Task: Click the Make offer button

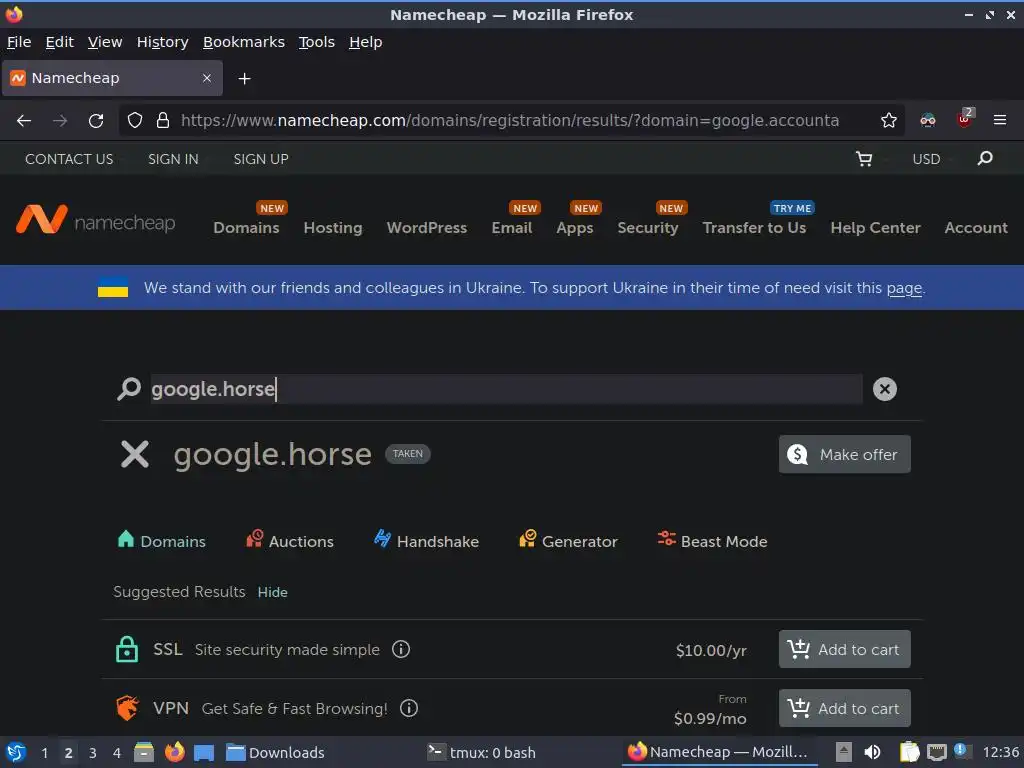Action: pyautogui.click(x=844, y=454)
